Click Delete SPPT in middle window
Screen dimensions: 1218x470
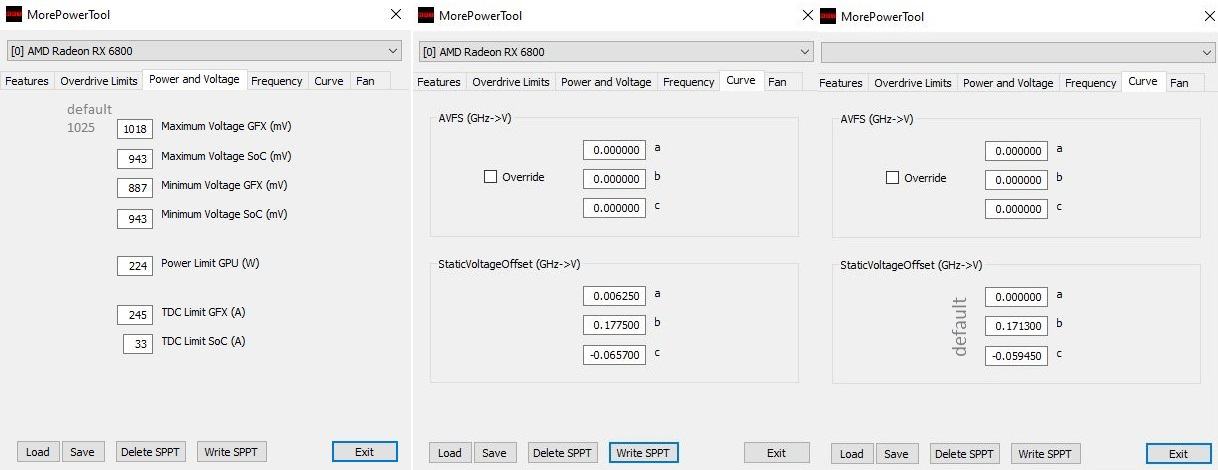tap(563, 453)
